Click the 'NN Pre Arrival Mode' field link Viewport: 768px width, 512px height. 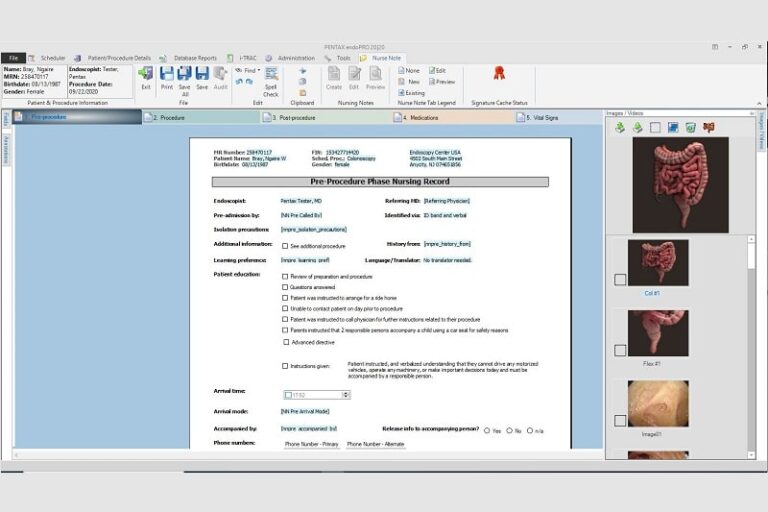tap(305, 411)
